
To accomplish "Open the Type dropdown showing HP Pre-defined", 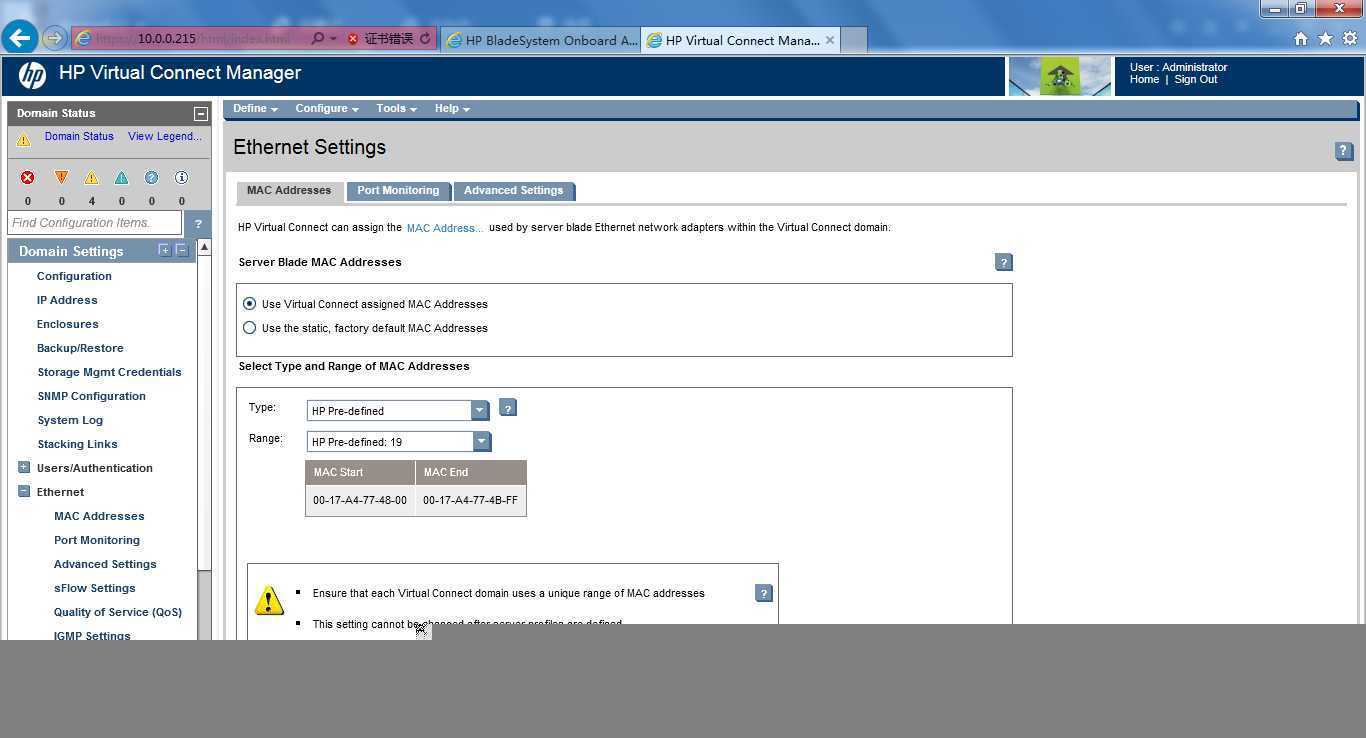I will coord(397,410).
